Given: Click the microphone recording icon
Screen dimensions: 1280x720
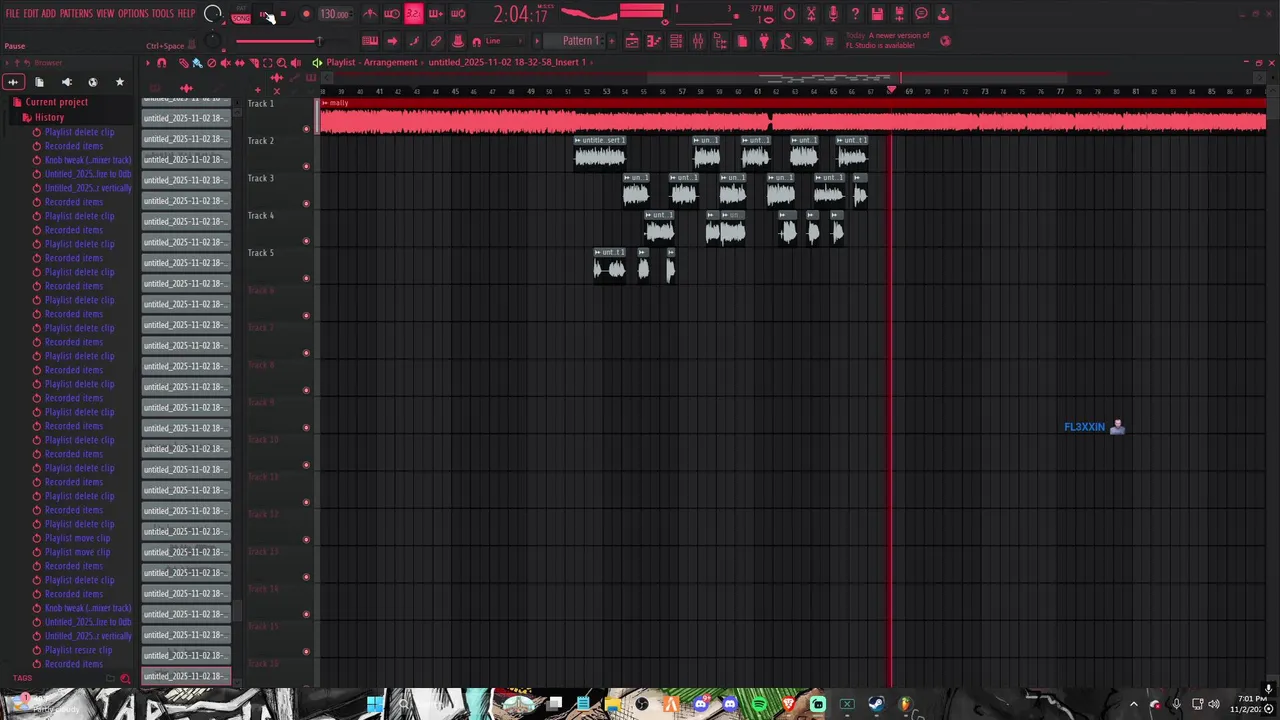Looking at the screenshot, I should 833,14.
